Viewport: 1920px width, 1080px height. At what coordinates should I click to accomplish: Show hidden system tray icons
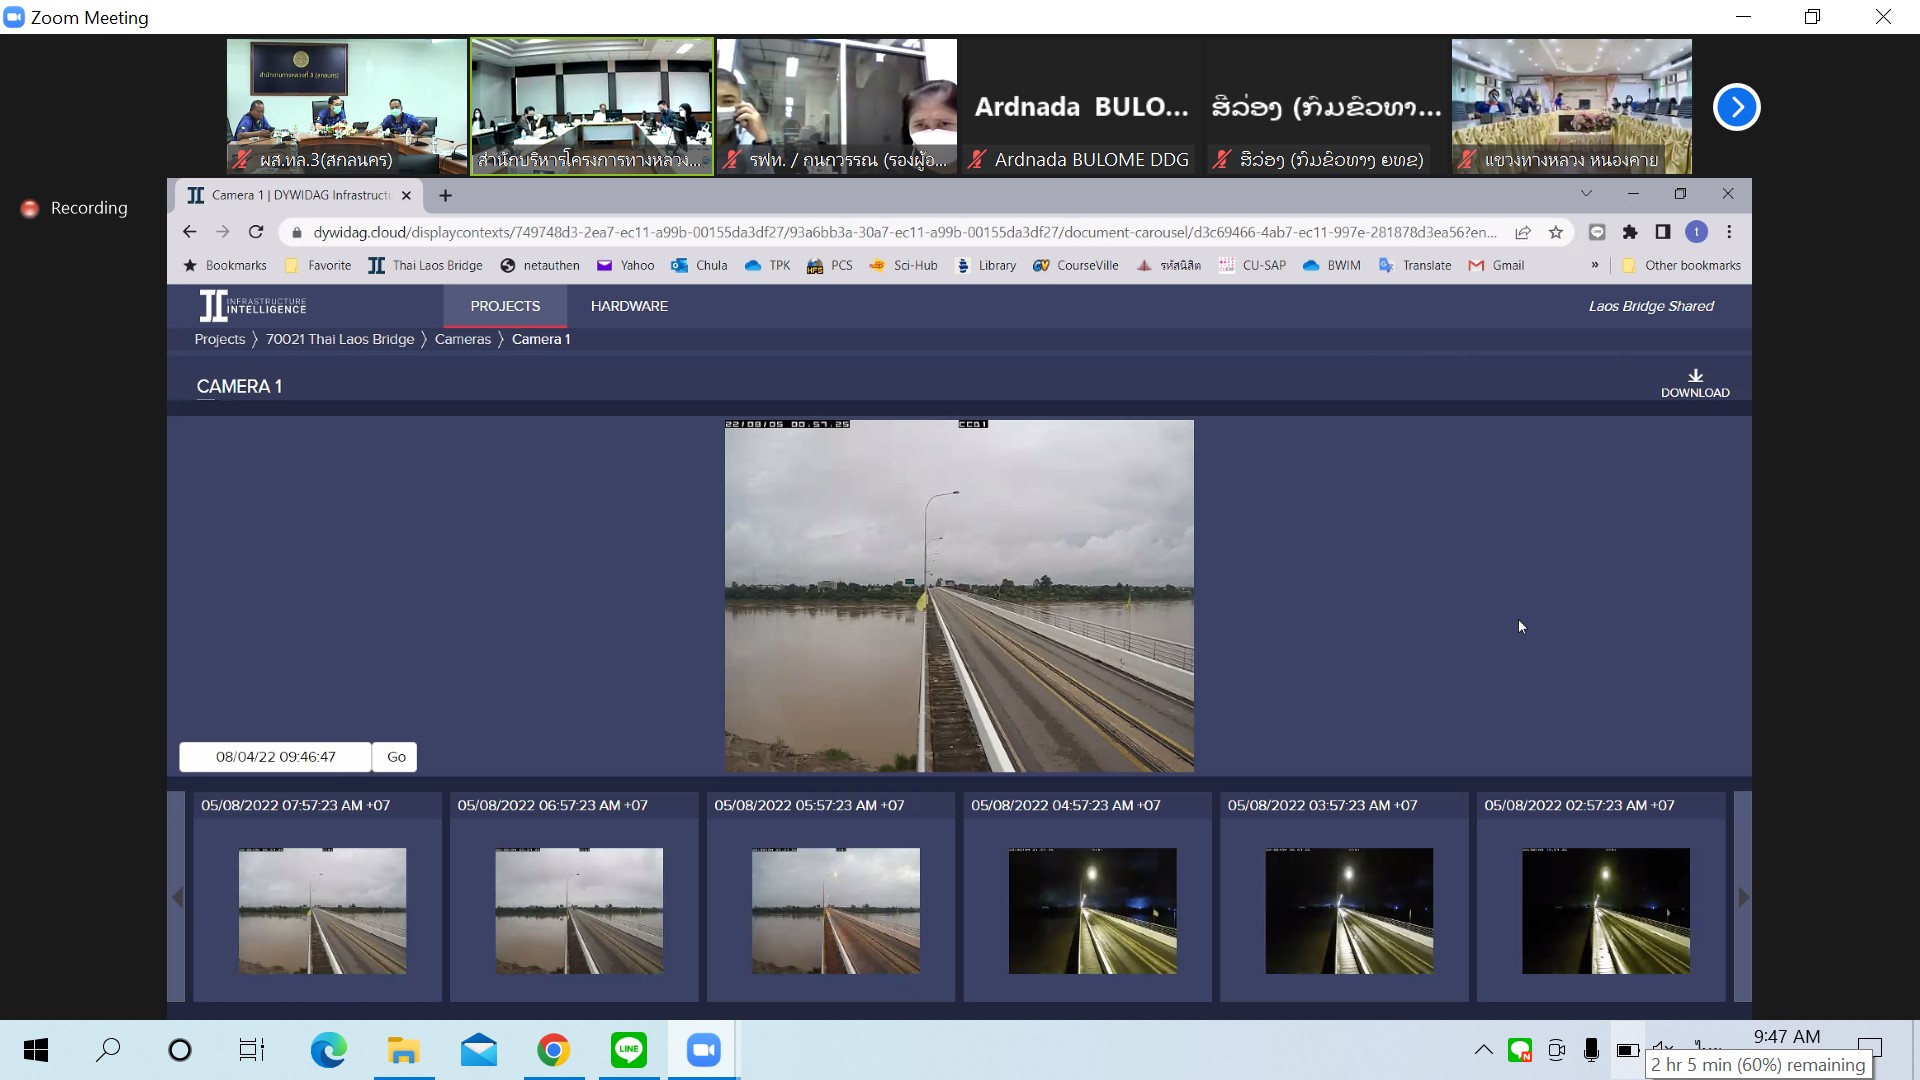tap(1483, 1050)
